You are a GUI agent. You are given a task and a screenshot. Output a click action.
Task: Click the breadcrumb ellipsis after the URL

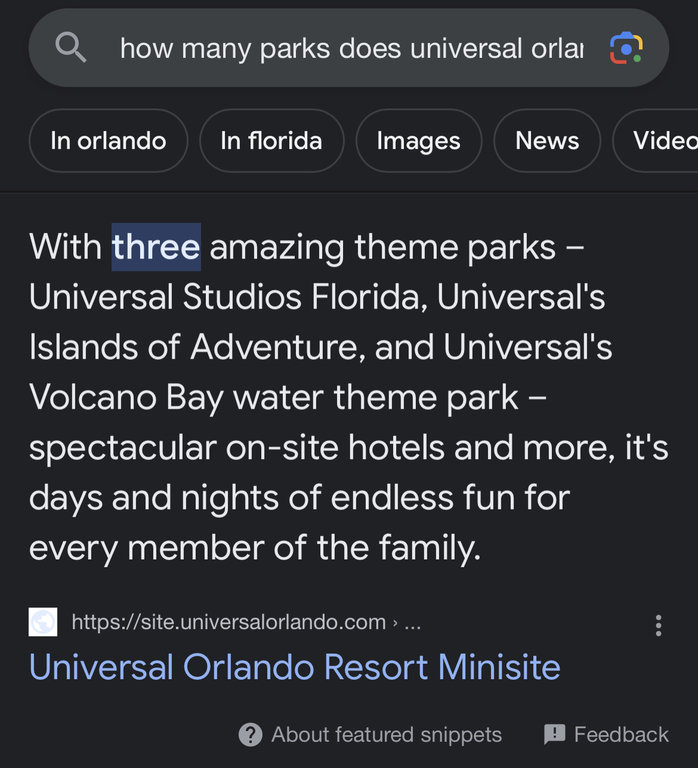click(412, 623)
